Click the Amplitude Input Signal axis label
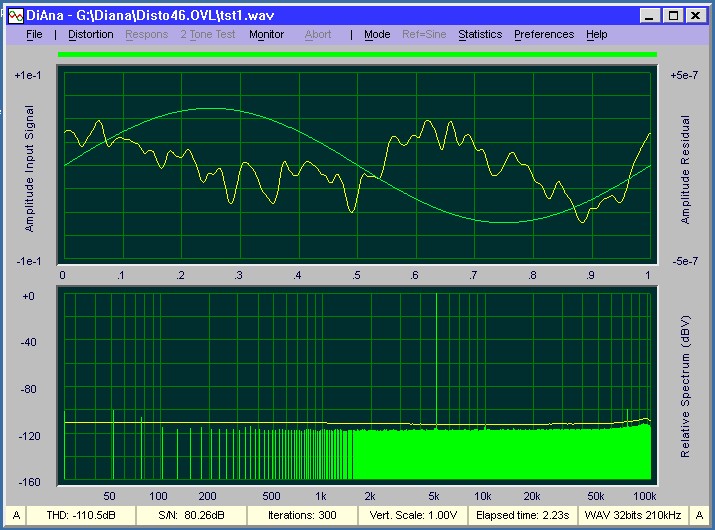Screen dimensions: 715x530 29,169
